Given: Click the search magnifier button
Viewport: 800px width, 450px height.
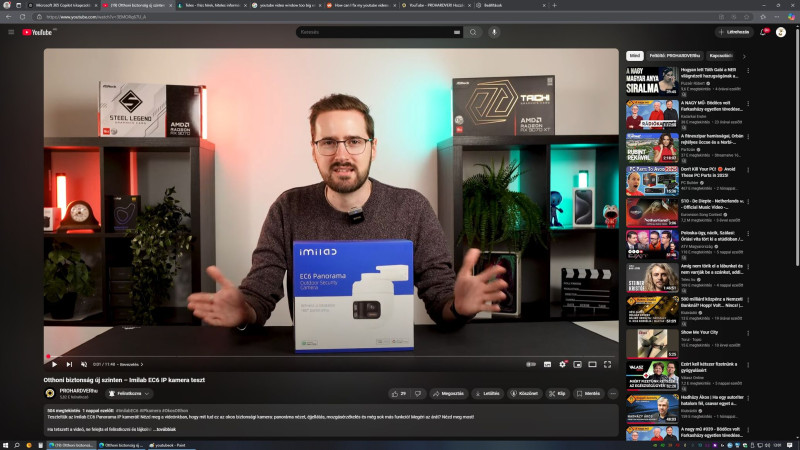Looking at the screenshot, I should click(473, 32).
